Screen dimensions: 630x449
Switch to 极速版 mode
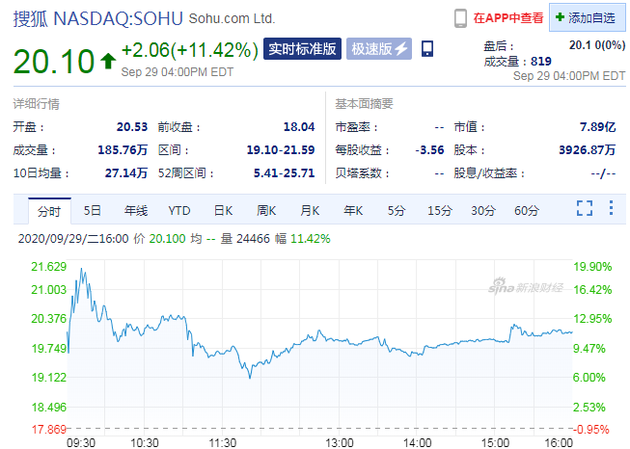(379, 49)
